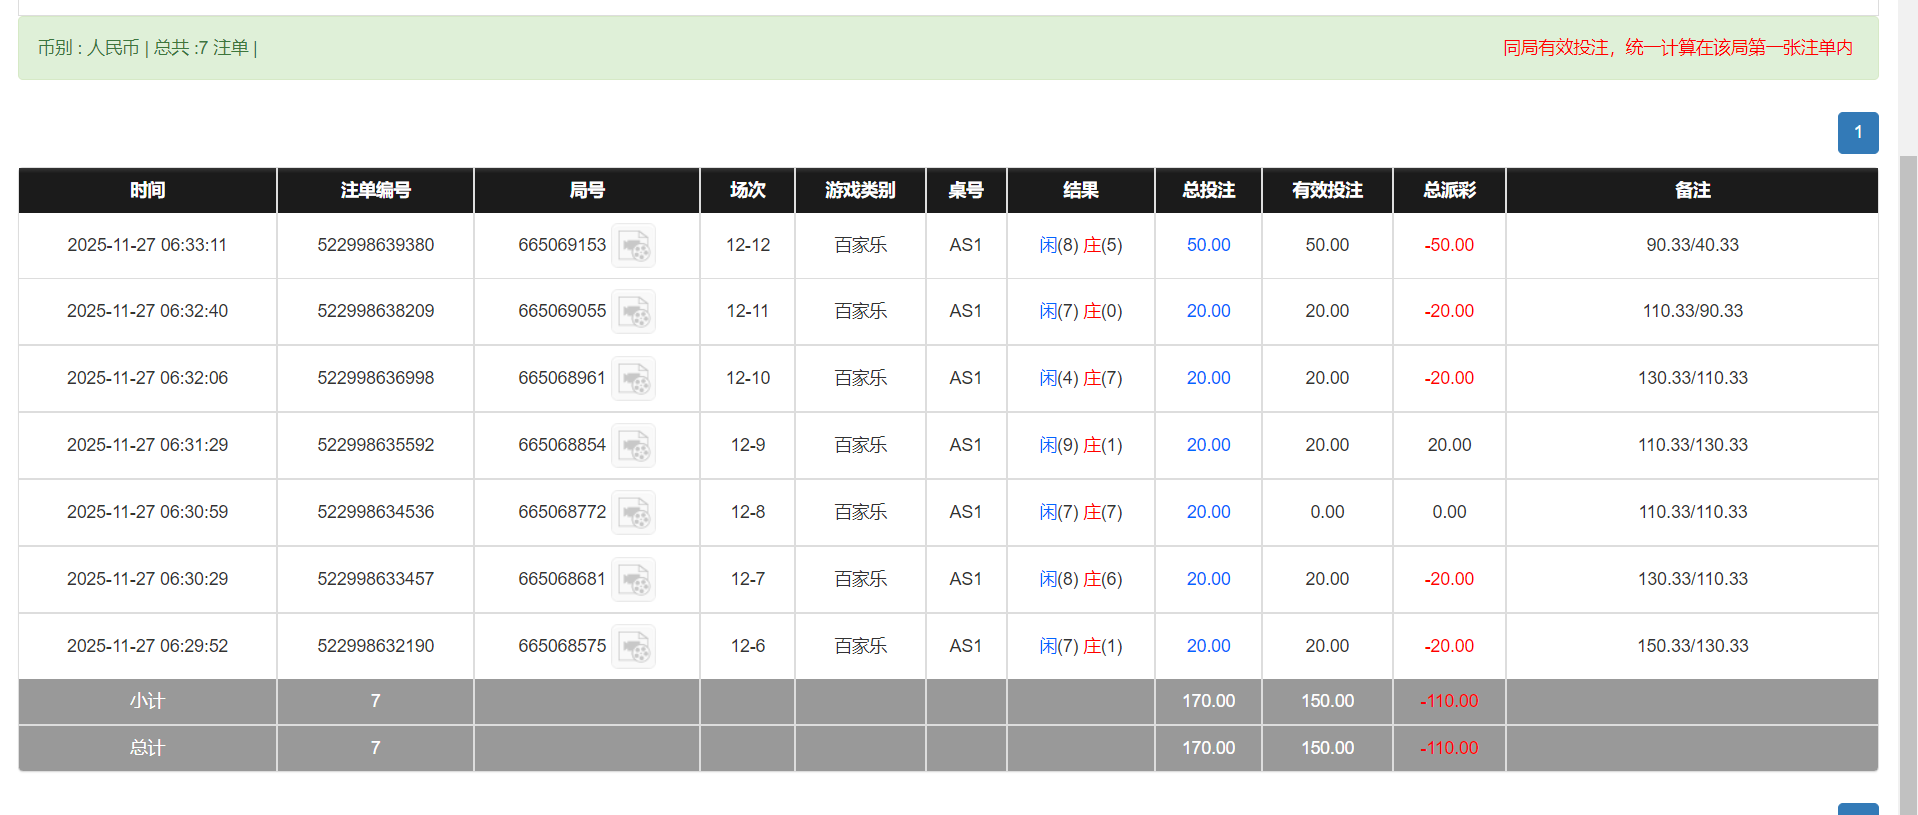Click session 12-6 cell

point(747,646)
